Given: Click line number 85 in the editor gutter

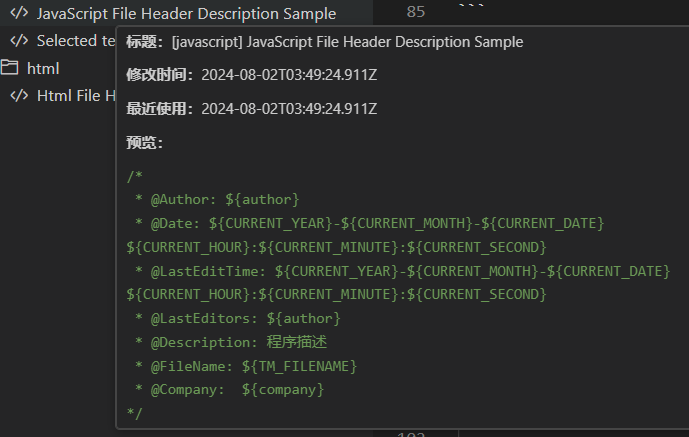Looking at the screenshot, I should [416, 12].
